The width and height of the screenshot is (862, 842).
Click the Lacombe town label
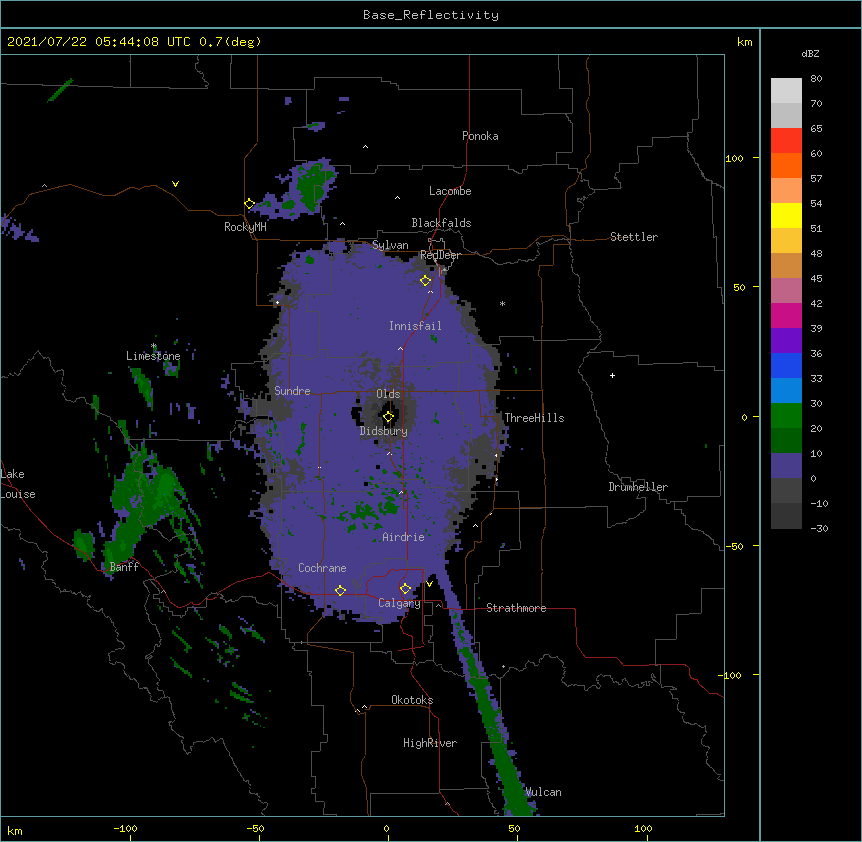[x=450, y=191]
